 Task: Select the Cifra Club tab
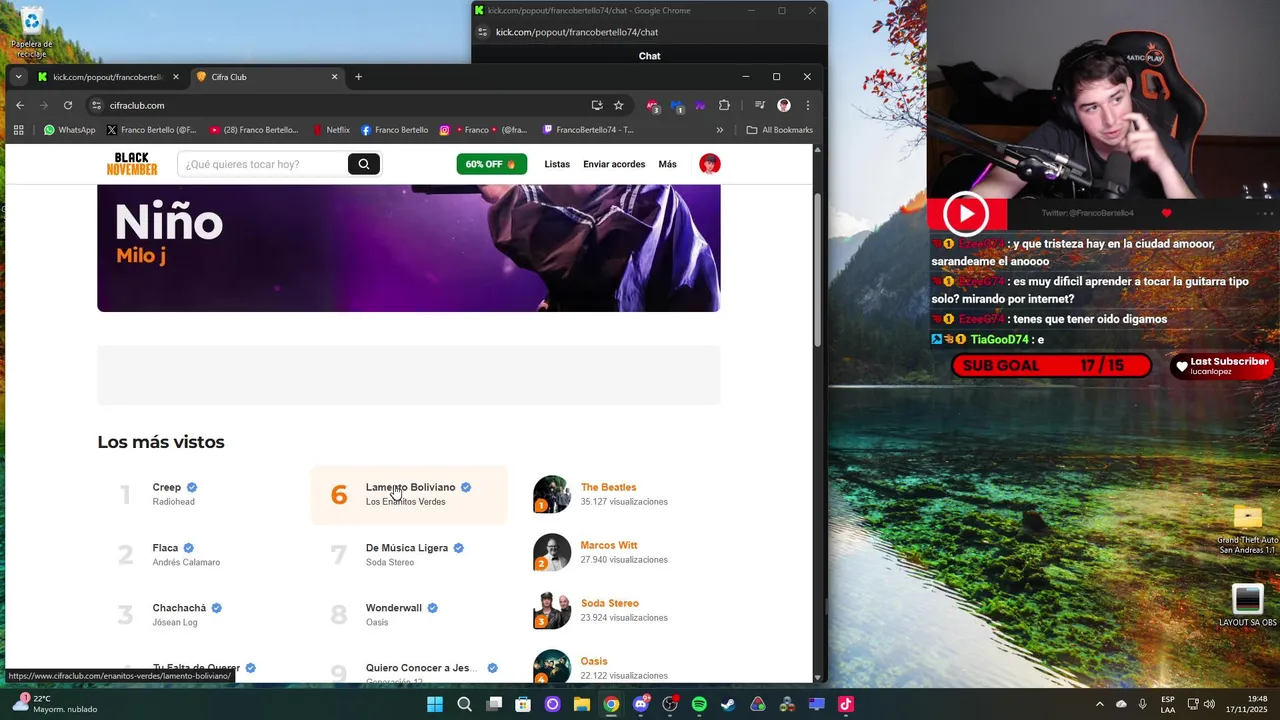pos(266,77)
